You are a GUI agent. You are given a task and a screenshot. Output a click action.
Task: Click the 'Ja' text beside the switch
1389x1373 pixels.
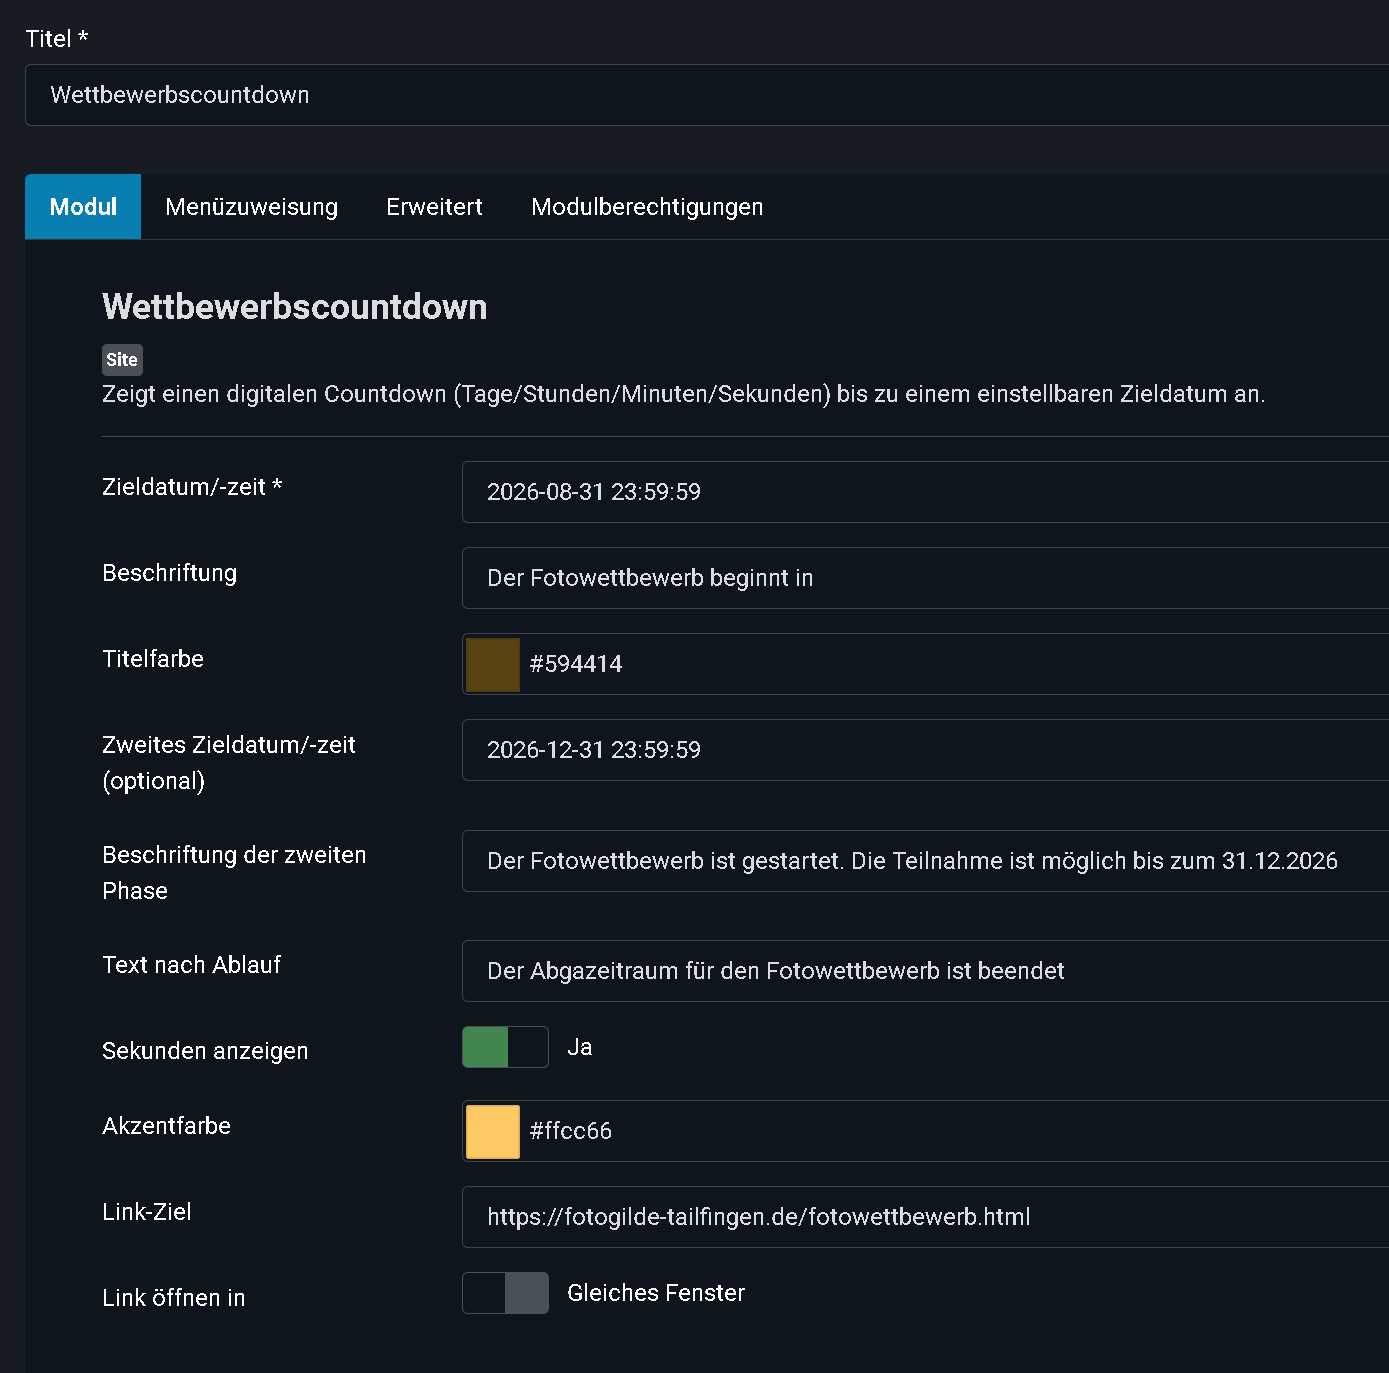[x=580, y=1047]
